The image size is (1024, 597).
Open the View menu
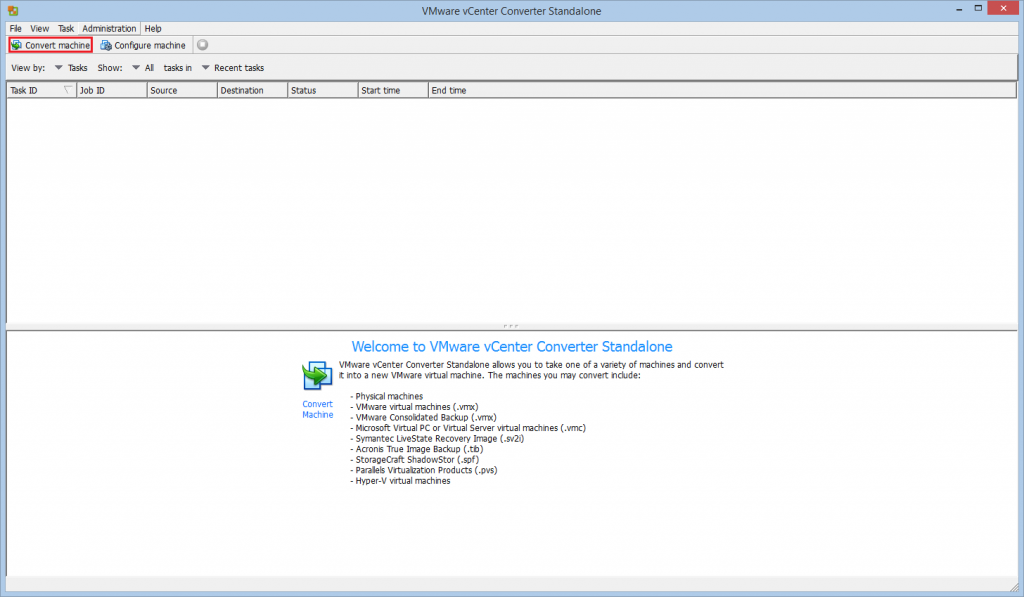pos(39,28)
